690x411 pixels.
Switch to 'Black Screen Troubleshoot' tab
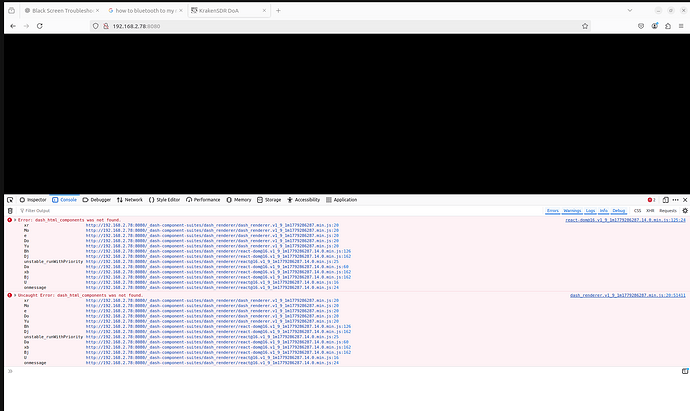[x=62, y=11]
